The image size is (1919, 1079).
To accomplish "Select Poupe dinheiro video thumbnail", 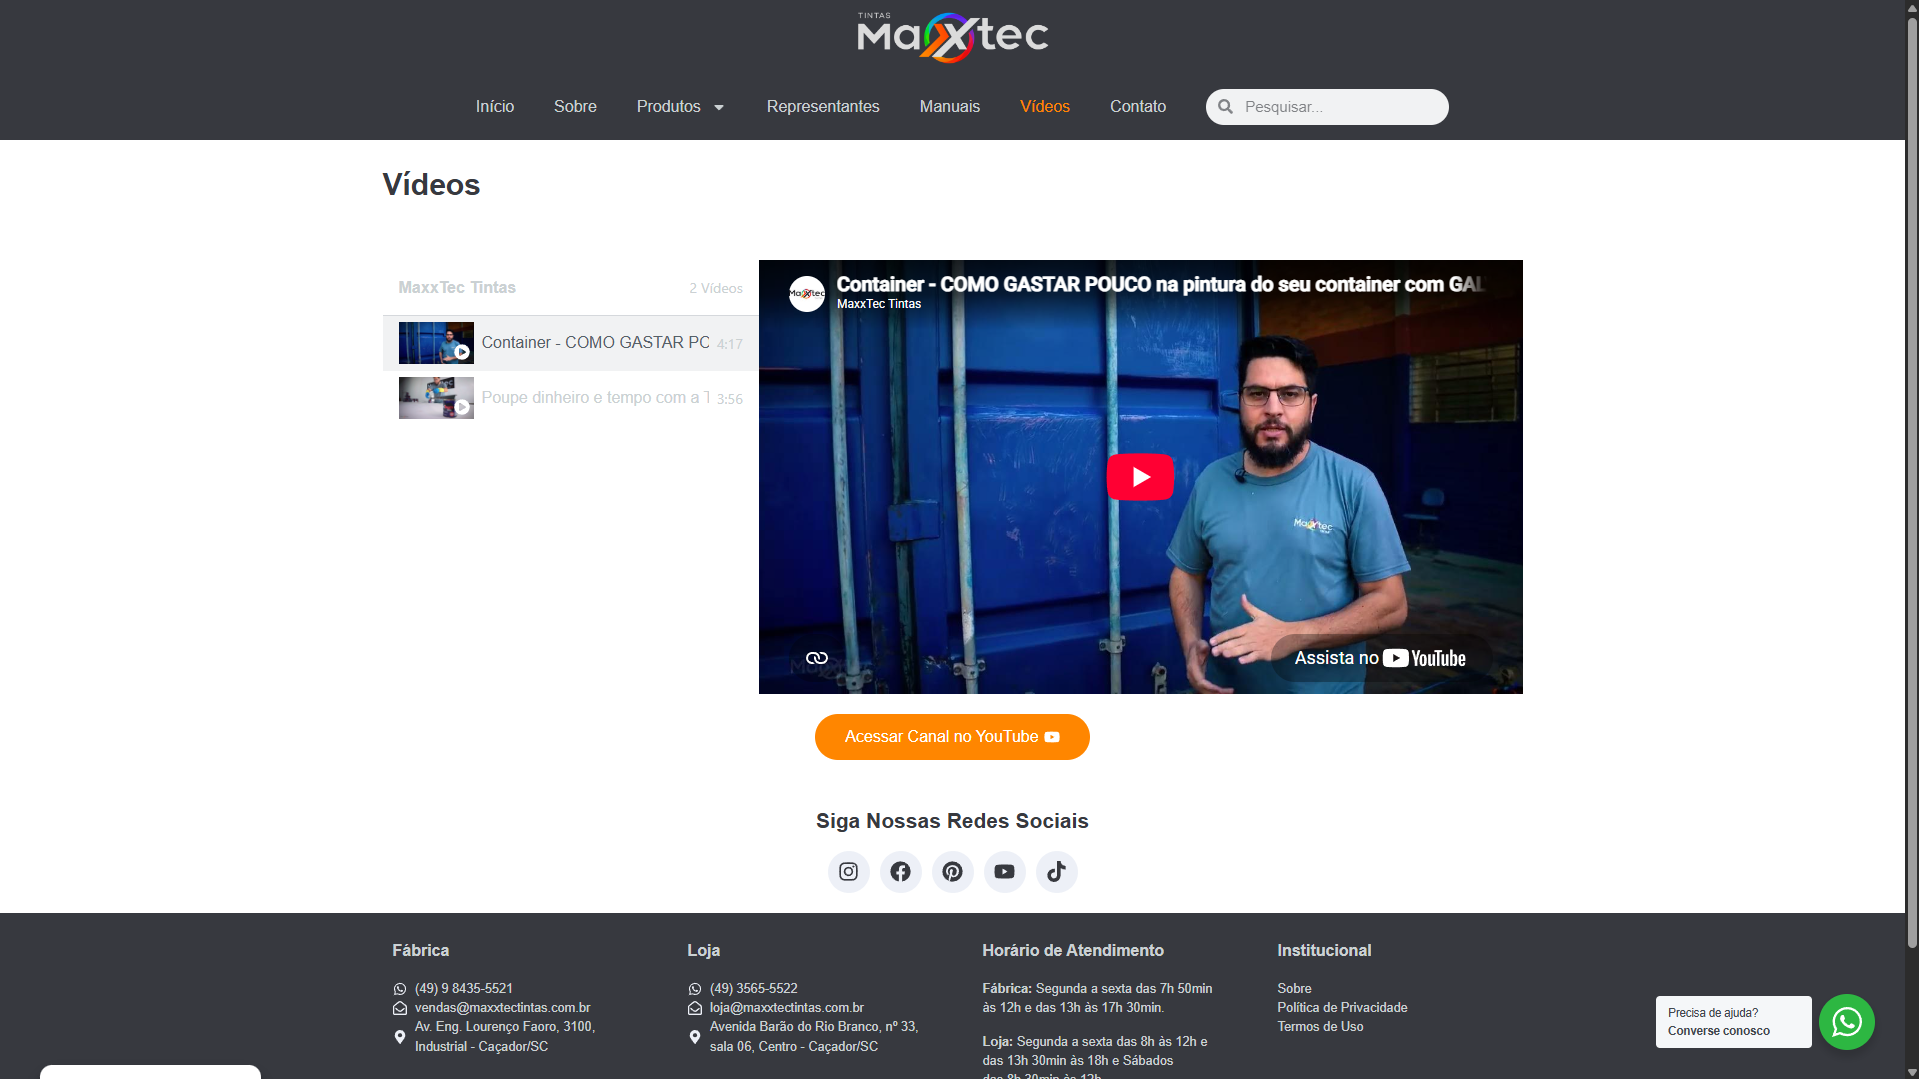I will coord(436,398).
